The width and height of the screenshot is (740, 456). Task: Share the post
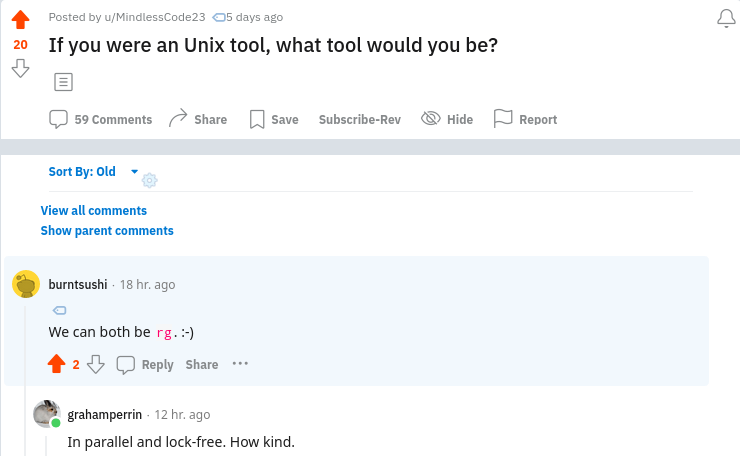click(198, 119)
